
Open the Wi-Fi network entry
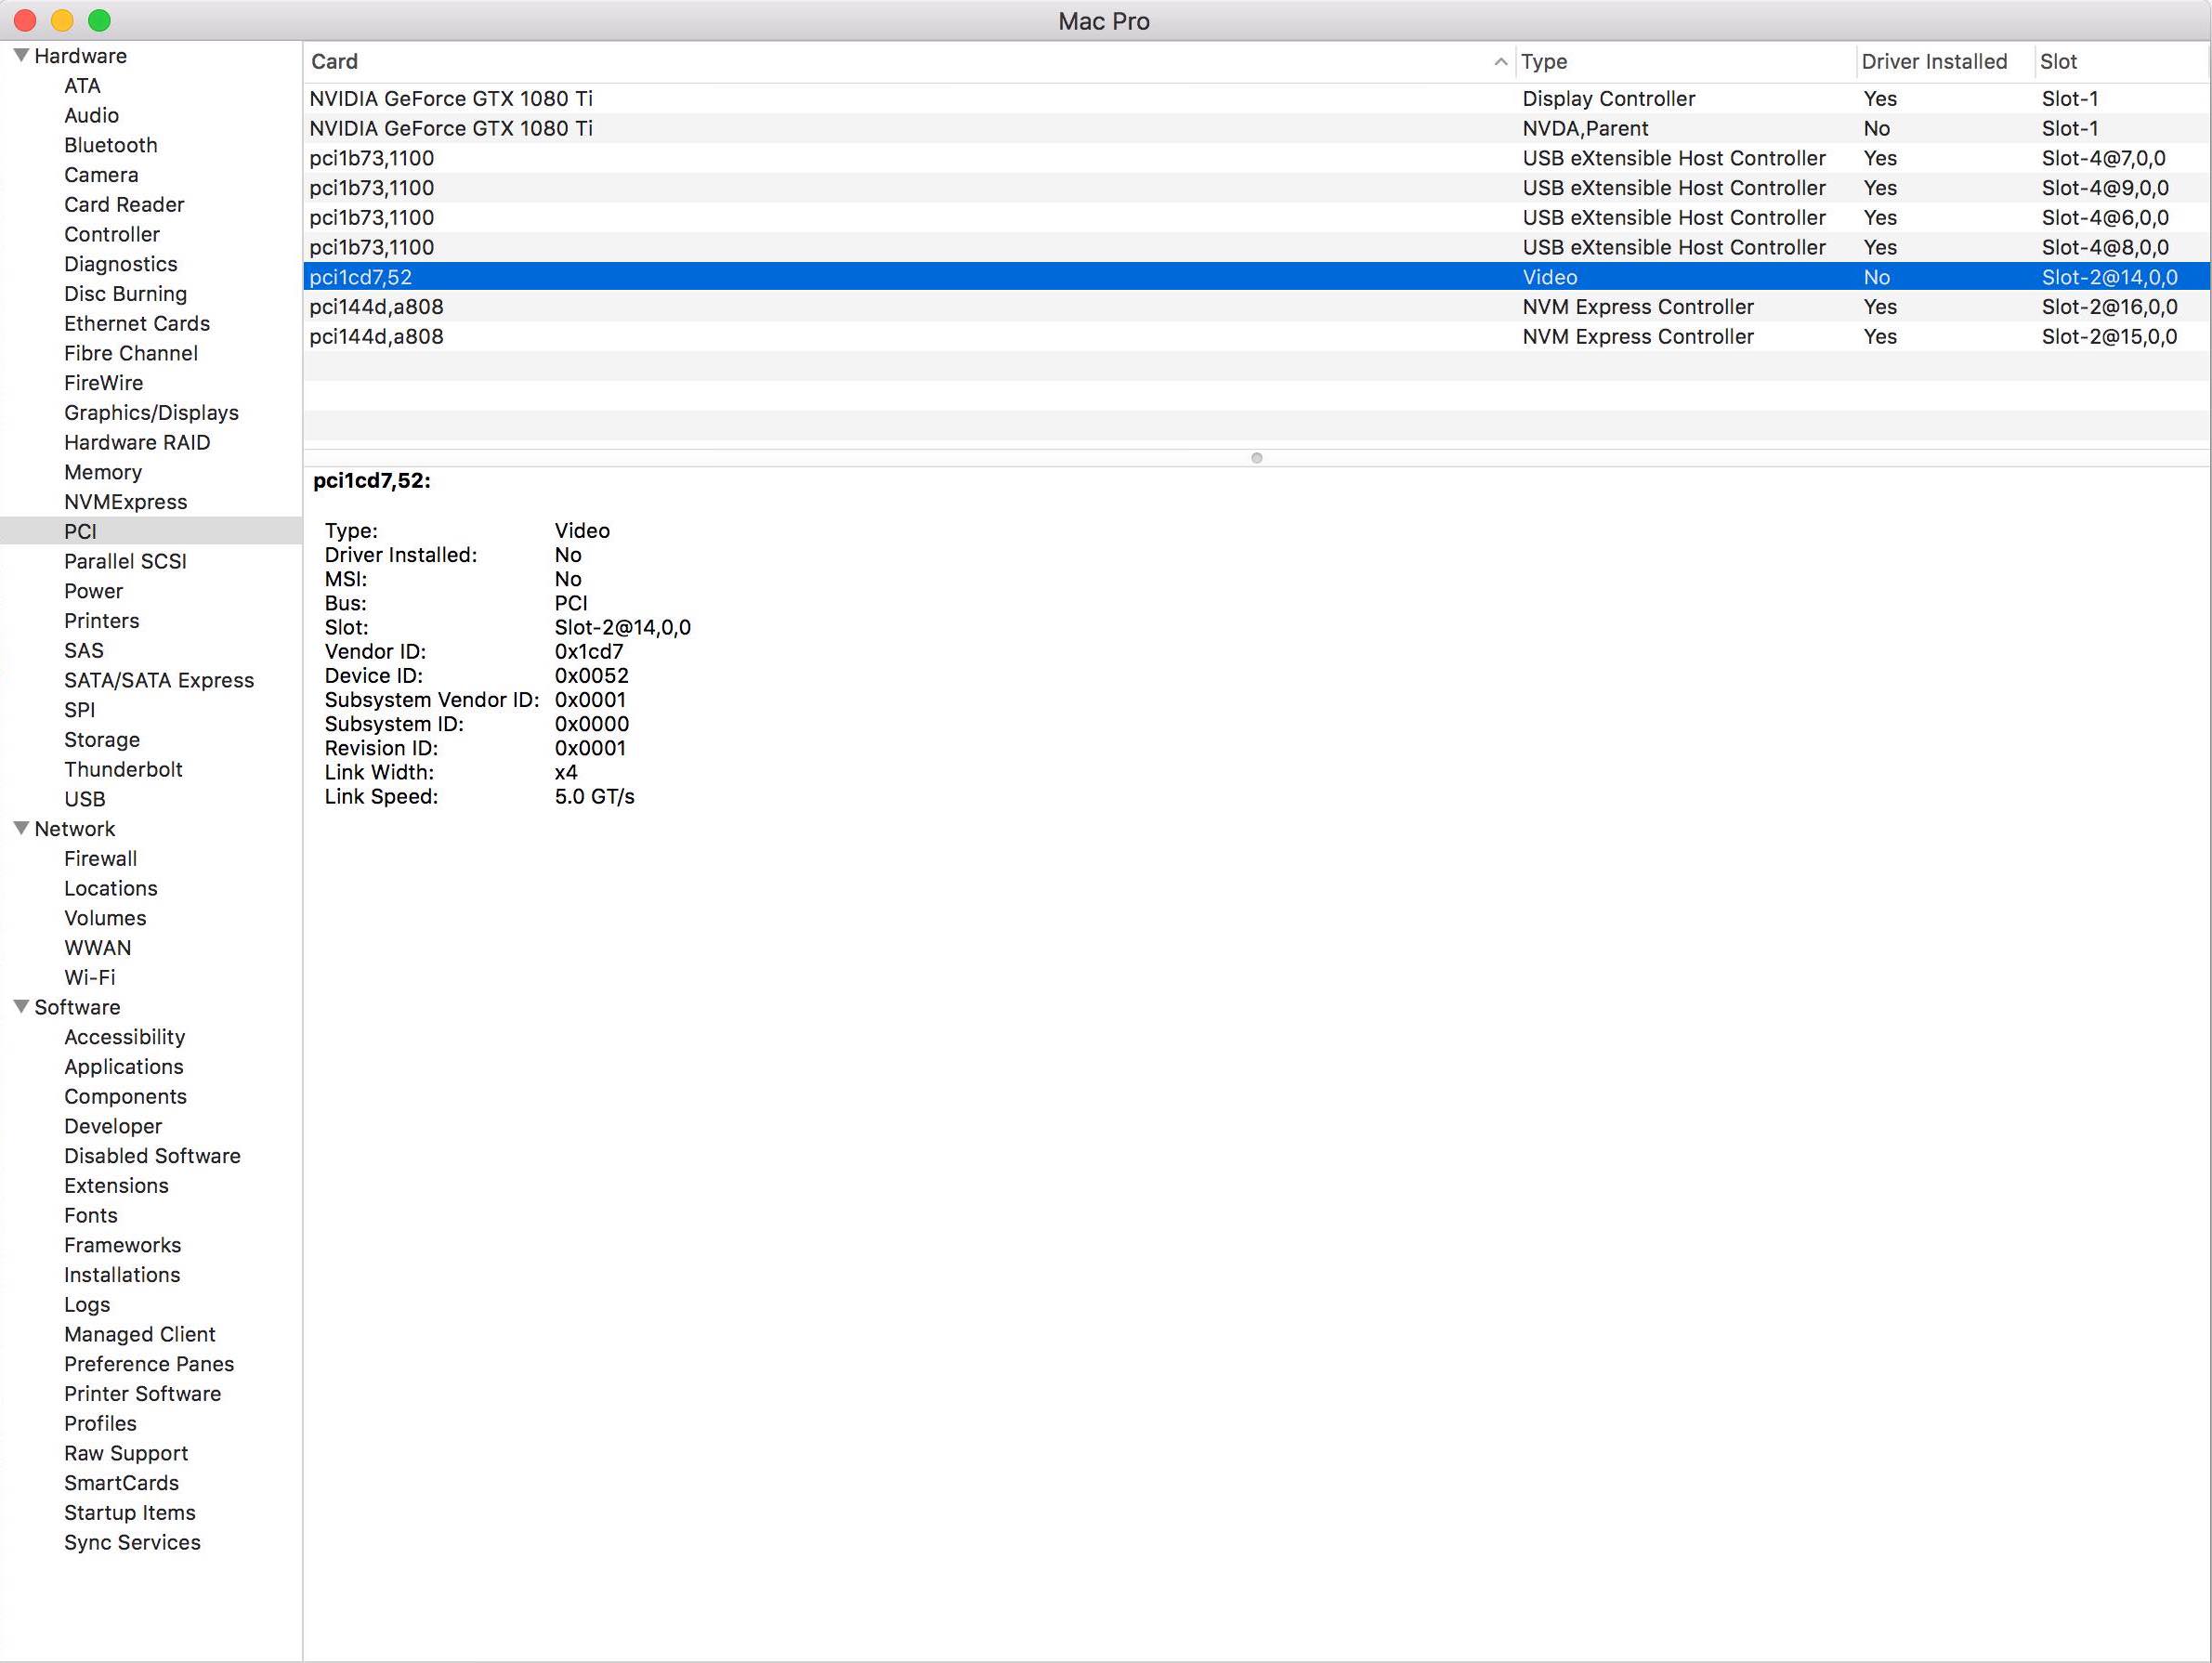89,977
